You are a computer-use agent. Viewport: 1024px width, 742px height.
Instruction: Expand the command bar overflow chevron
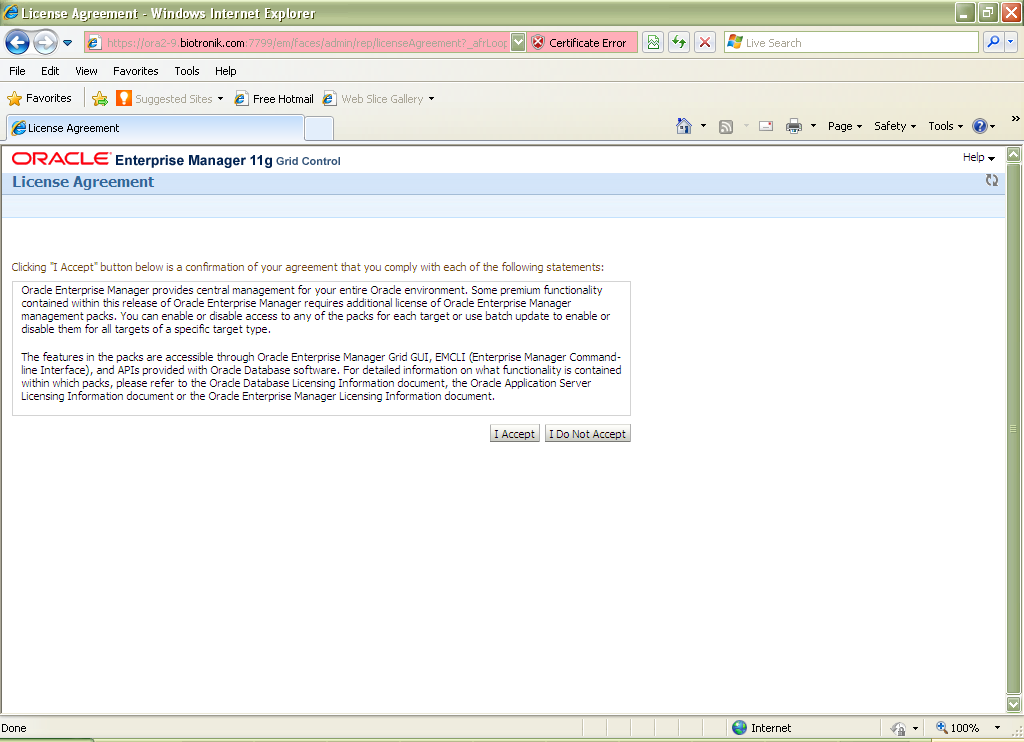coord(1015,119)
